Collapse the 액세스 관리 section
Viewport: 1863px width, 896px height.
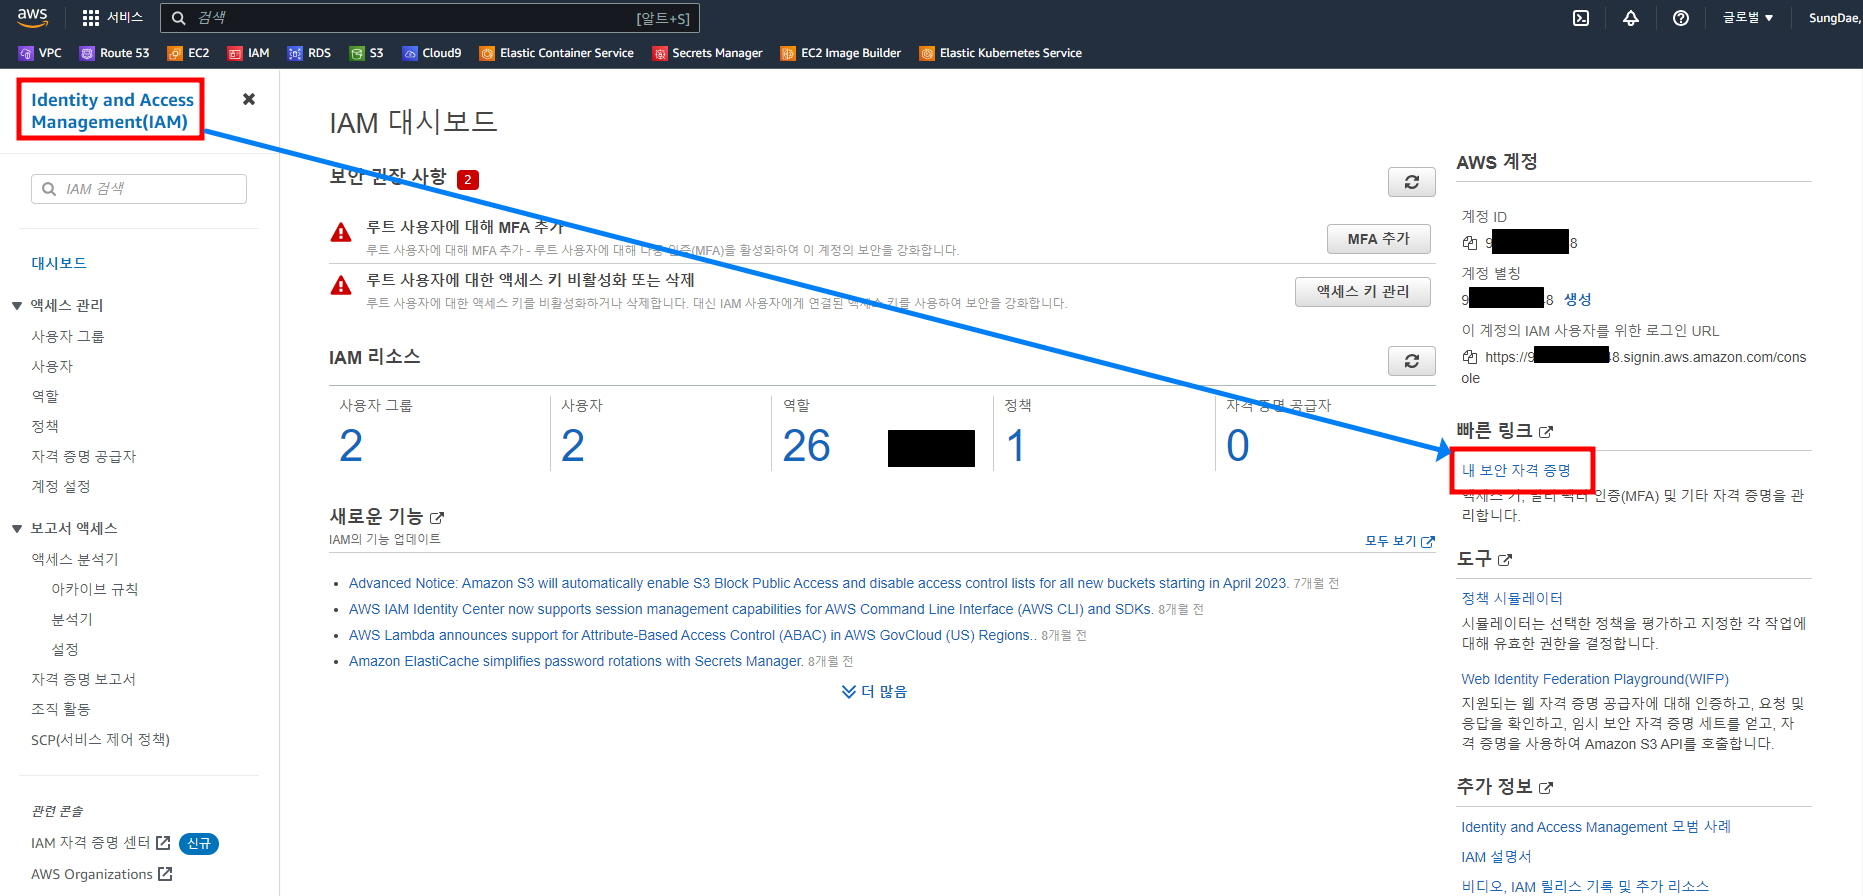pos(17,305)
